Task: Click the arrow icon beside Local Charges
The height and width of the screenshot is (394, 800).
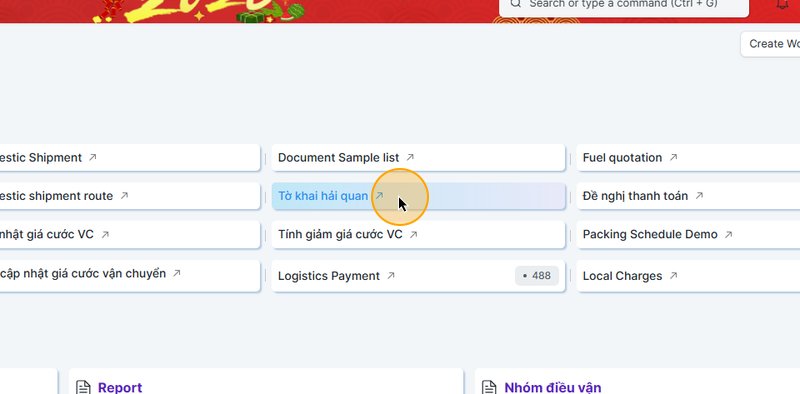Action: click(x=673, y=276)
